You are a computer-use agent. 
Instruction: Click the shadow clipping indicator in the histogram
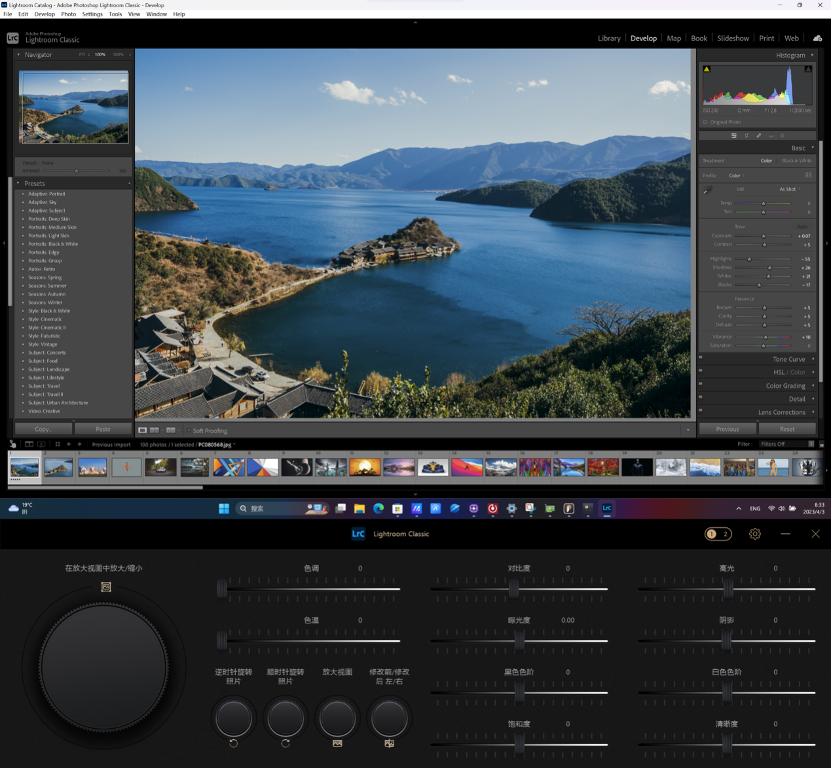coord(707,70)
